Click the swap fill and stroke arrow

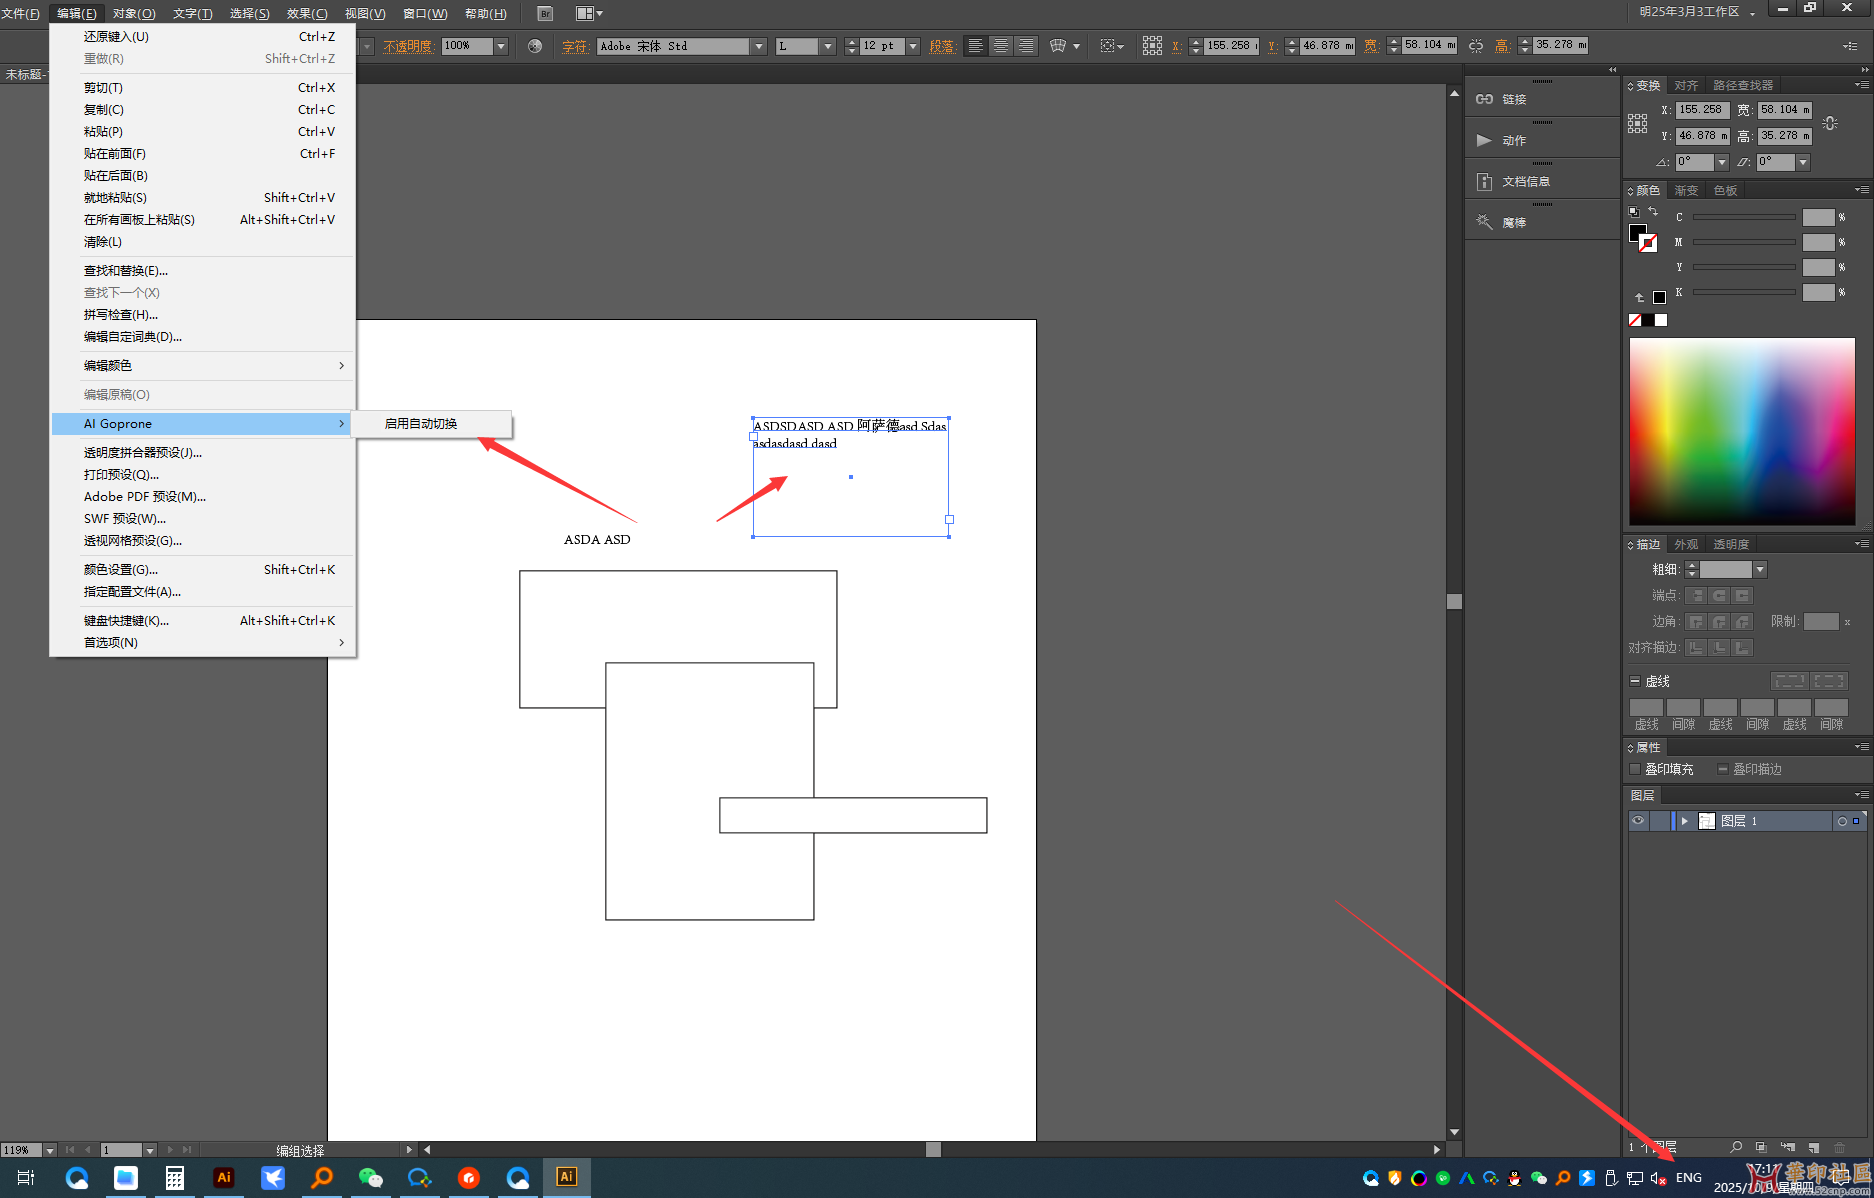point(1653,212)
